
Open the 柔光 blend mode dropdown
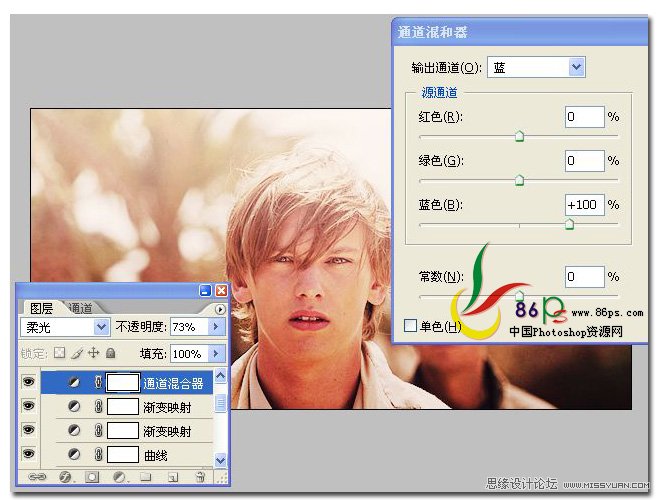point(101,327)
